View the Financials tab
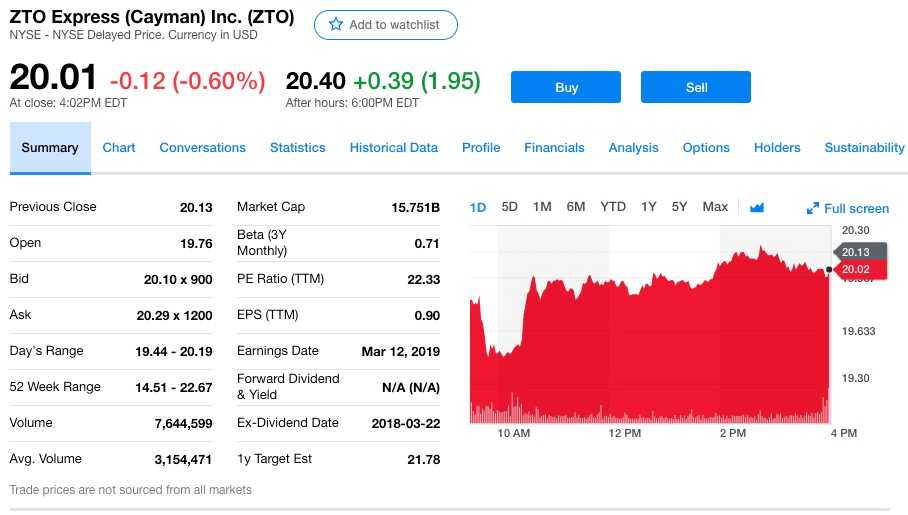908x515 pixels. pyautogui.click(x=554, y=148)
